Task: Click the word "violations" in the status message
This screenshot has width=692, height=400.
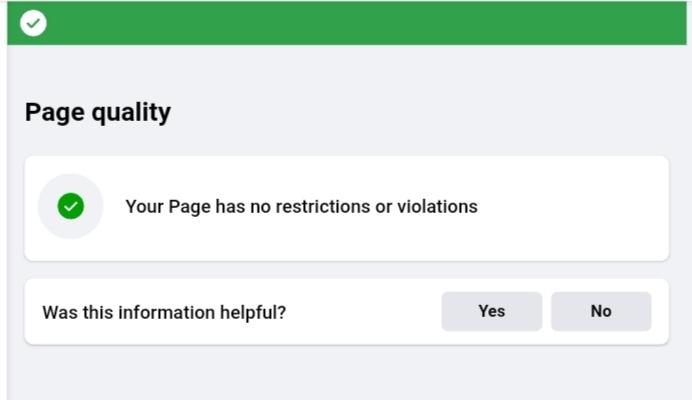Action: [437, 207]
